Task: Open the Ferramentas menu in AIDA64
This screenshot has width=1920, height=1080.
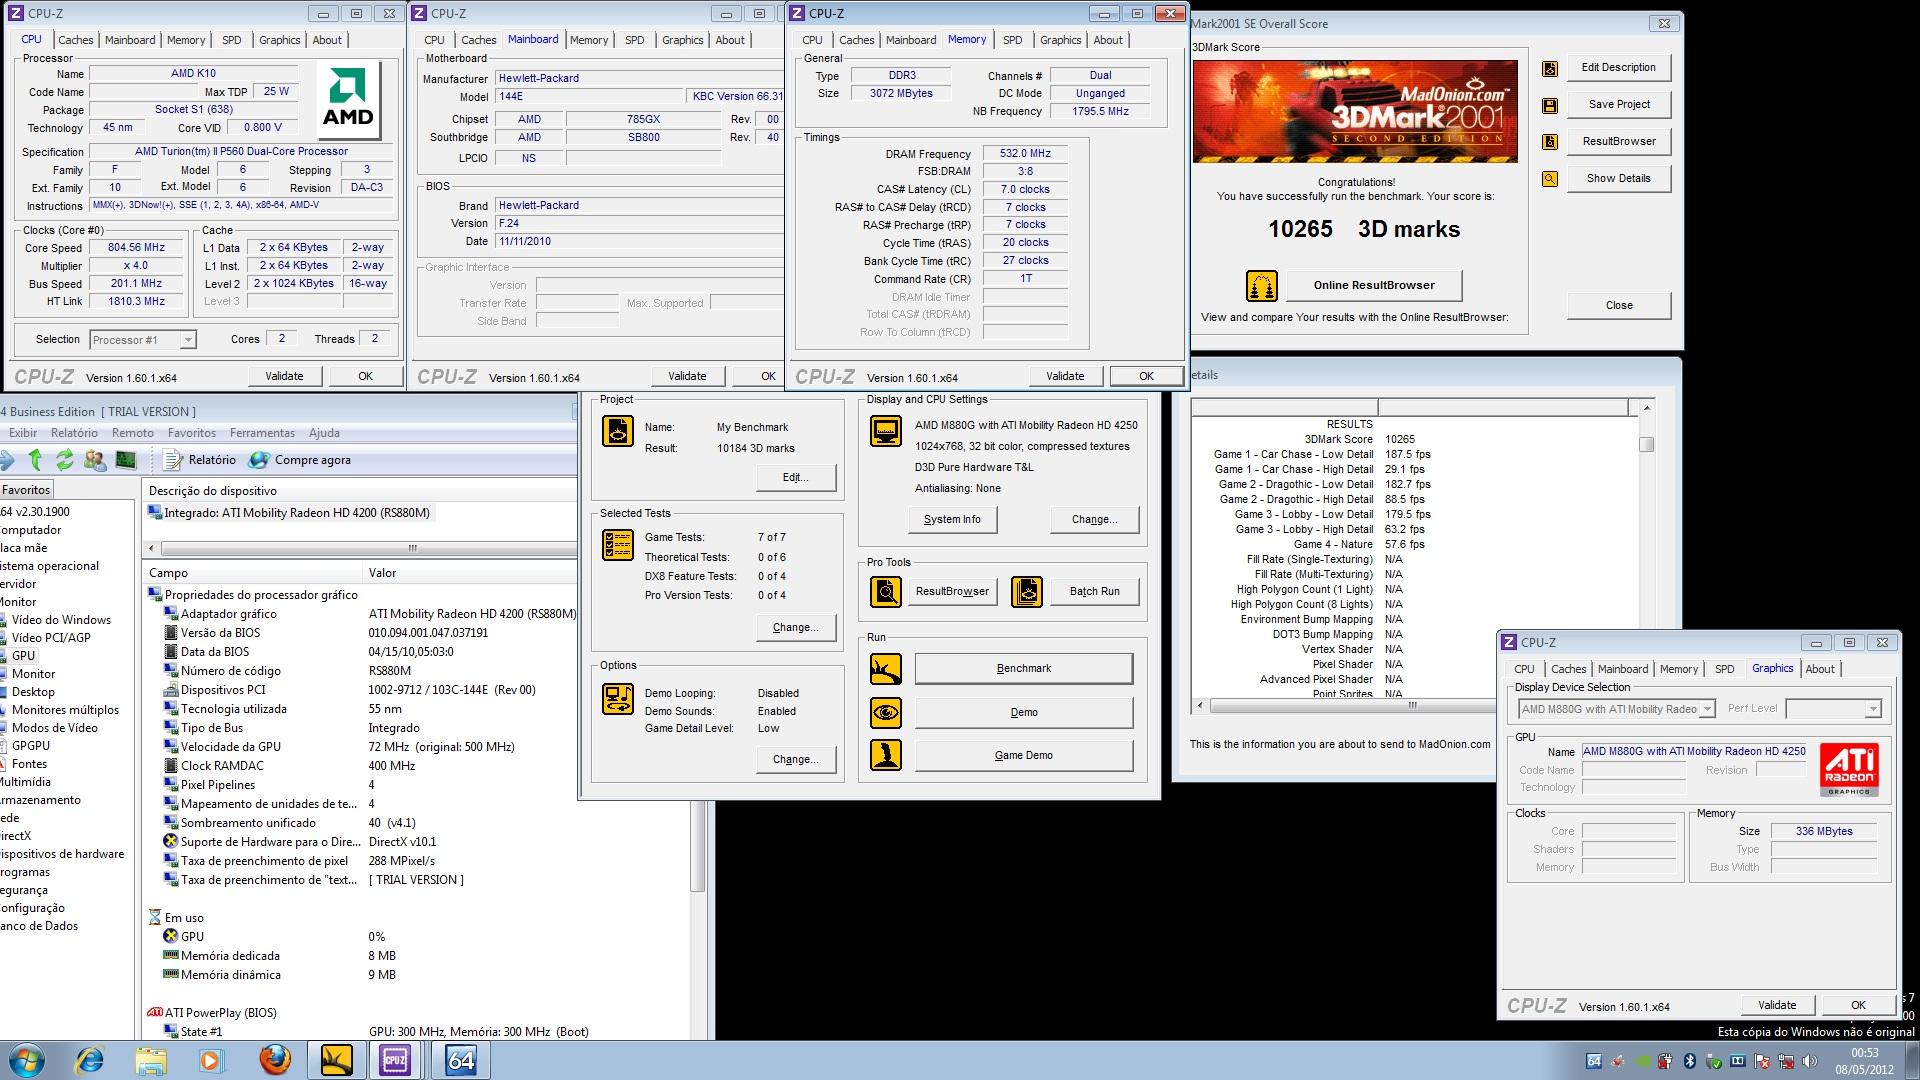Action: 262,433
